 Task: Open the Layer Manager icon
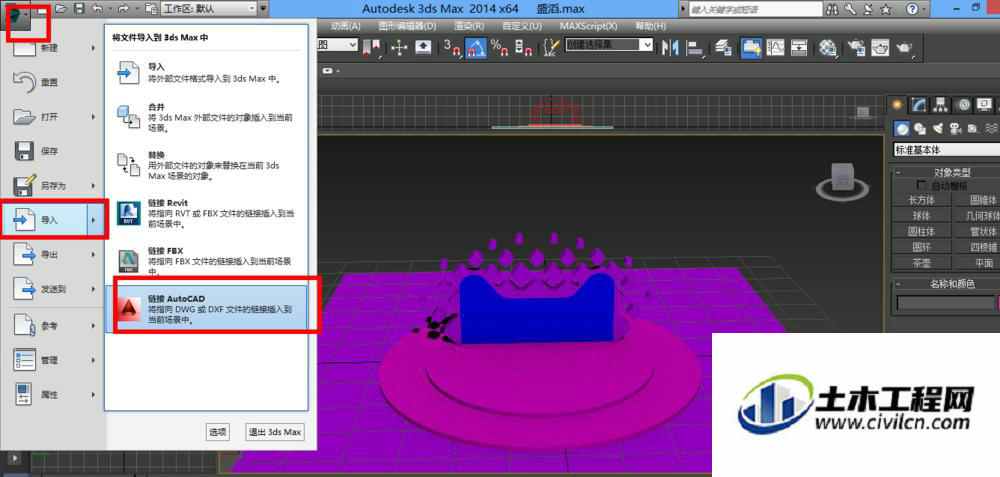coord(723,48)
